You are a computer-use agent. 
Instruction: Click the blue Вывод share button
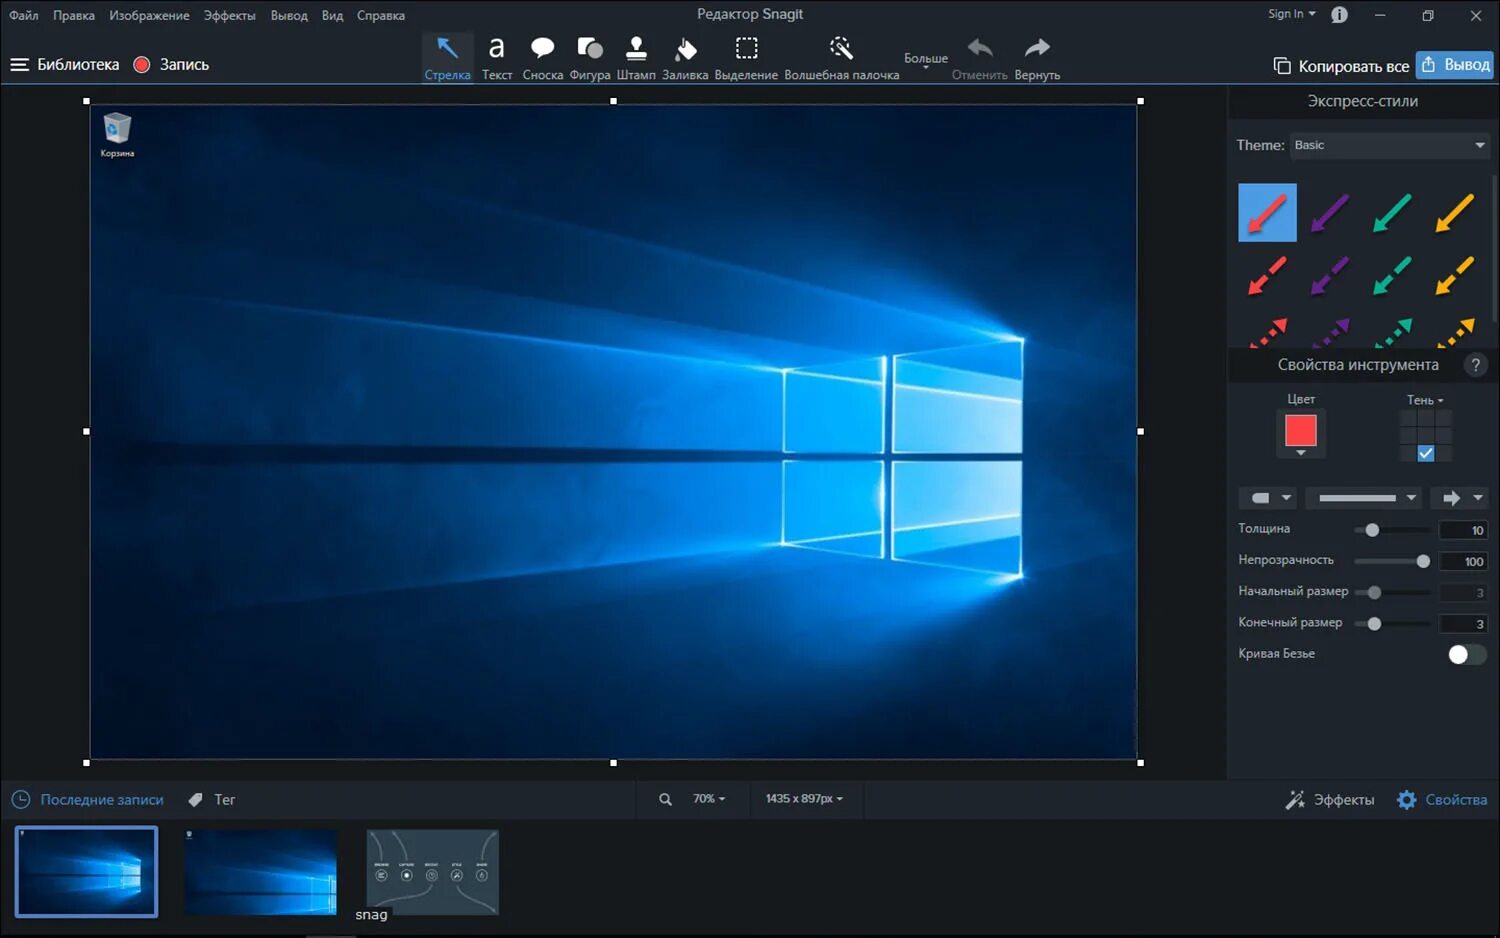[1455, 65]
